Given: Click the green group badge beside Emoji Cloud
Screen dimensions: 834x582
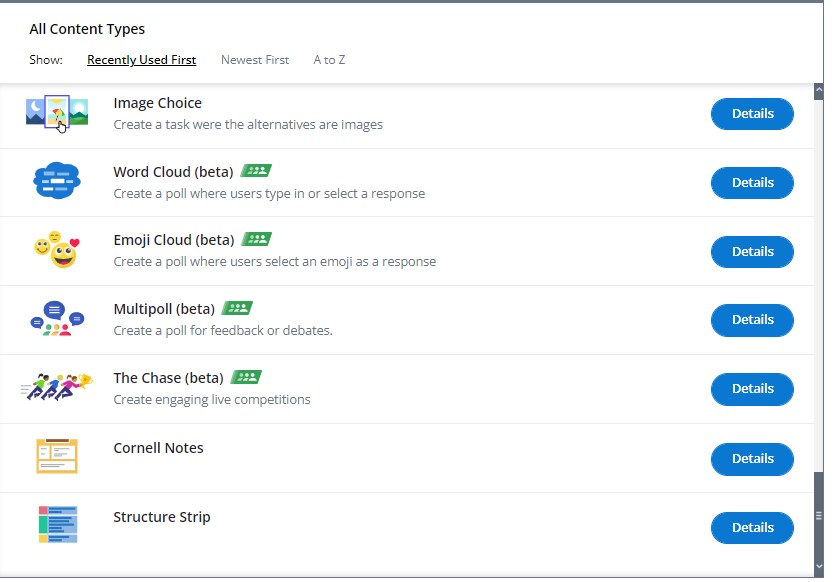Looking at the screenshot, I should point(256,239).
